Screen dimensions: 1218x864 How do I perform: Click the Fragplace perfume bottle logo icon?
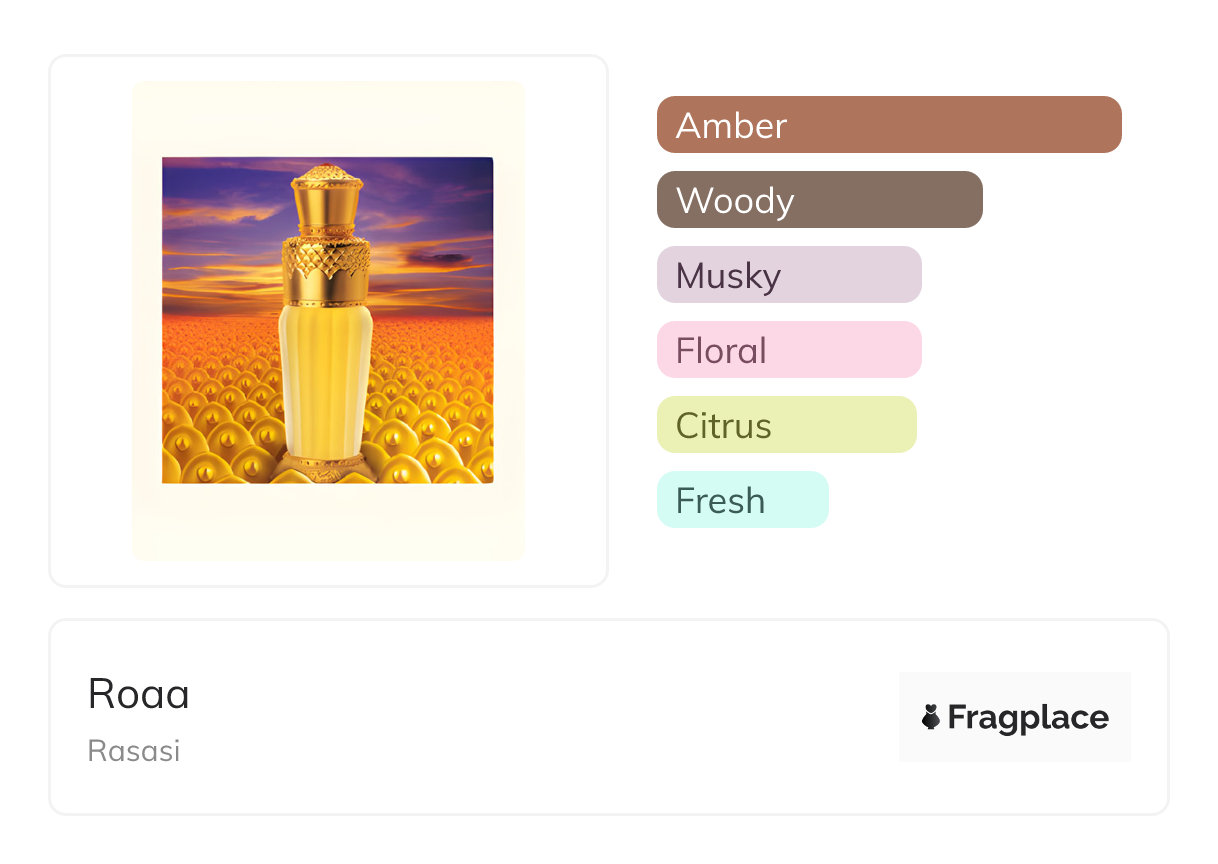click(931, 717)
